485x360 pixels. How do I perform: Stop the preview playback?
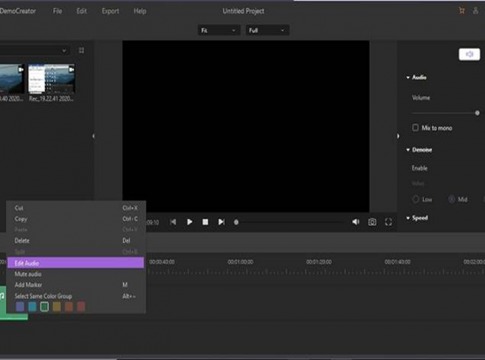pos(205,222)
